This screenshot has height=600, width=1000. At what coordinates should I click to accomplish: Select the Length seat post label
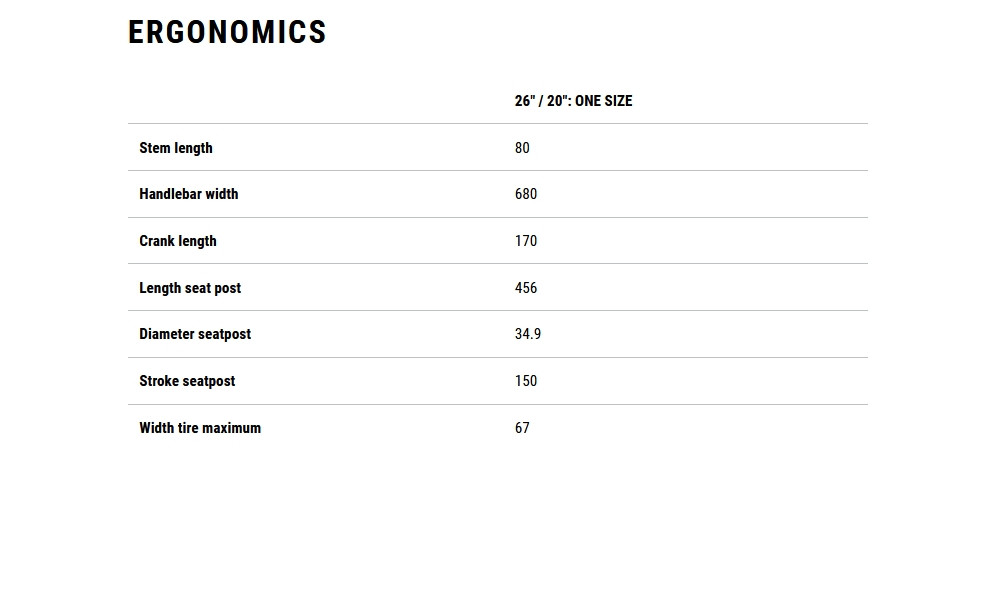190,288
